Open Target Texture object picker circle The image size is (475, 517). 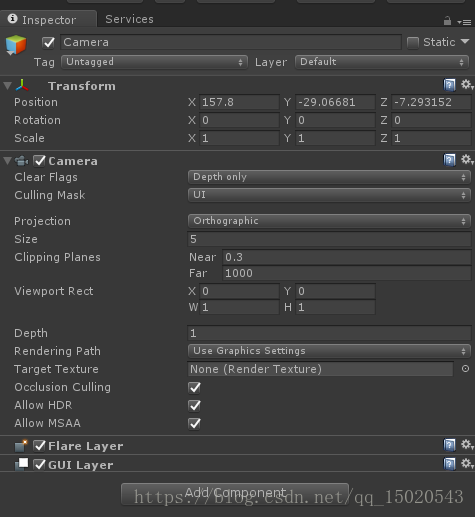click(x=465, y=369)
